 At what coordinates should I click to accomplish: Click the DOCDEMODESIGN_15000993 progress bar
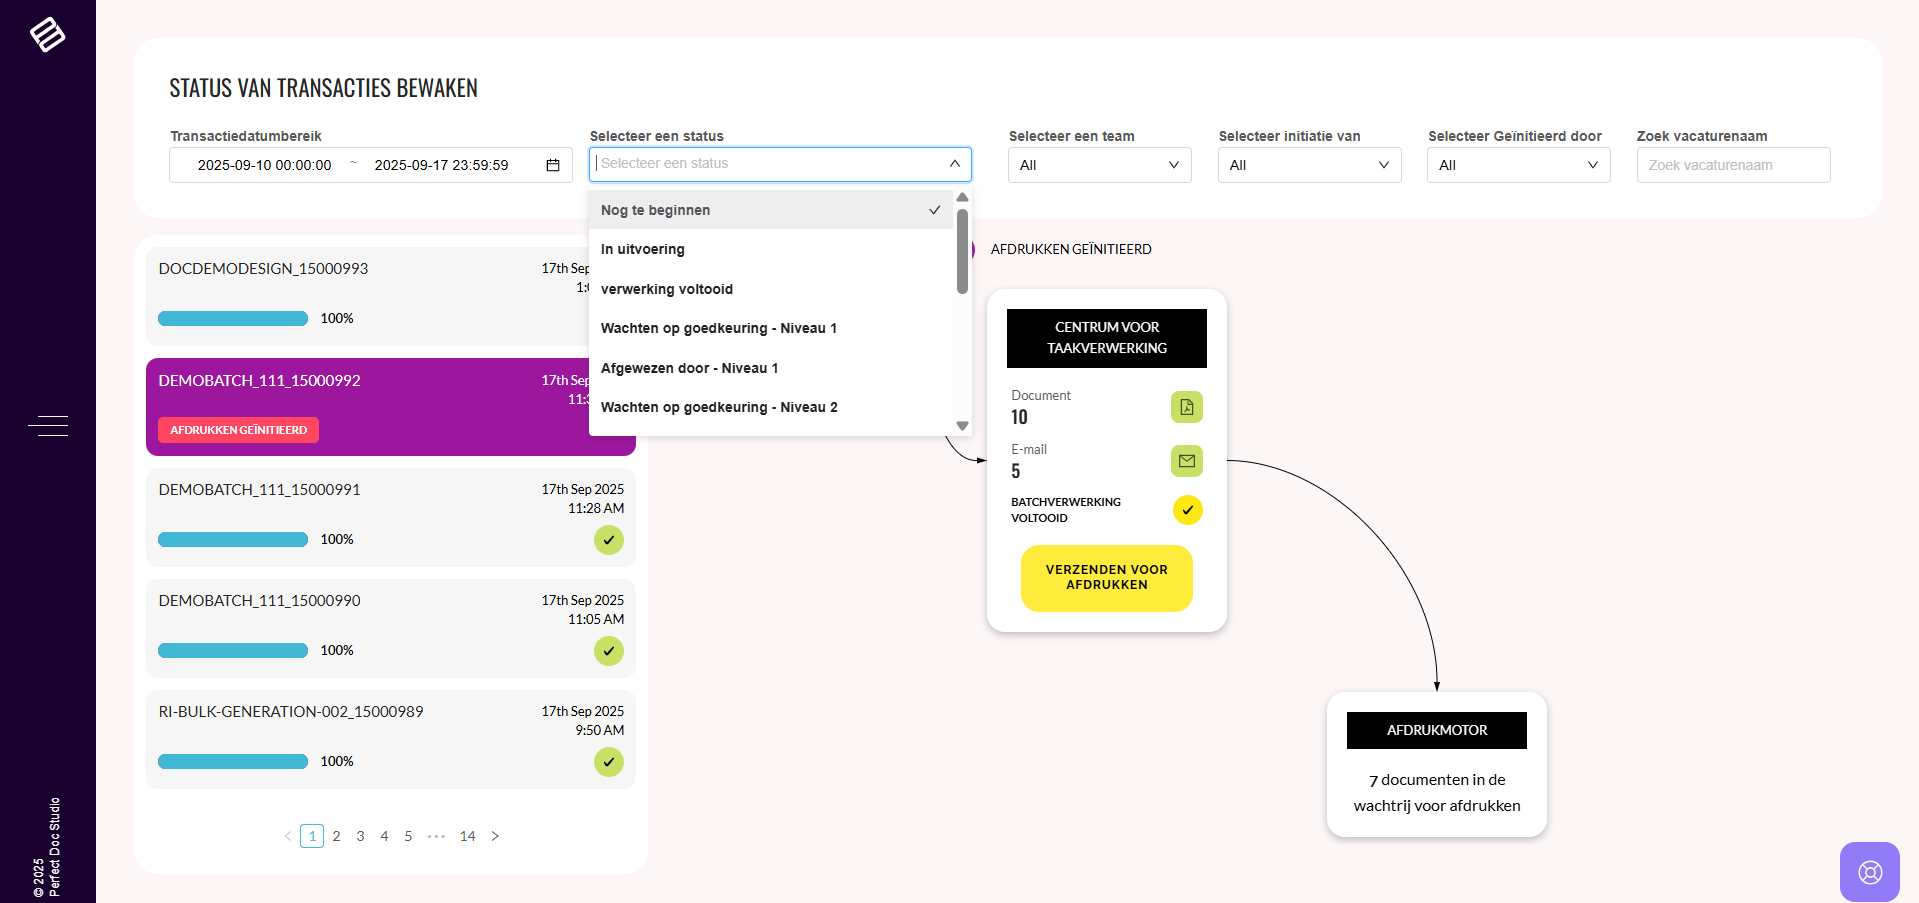233,319
